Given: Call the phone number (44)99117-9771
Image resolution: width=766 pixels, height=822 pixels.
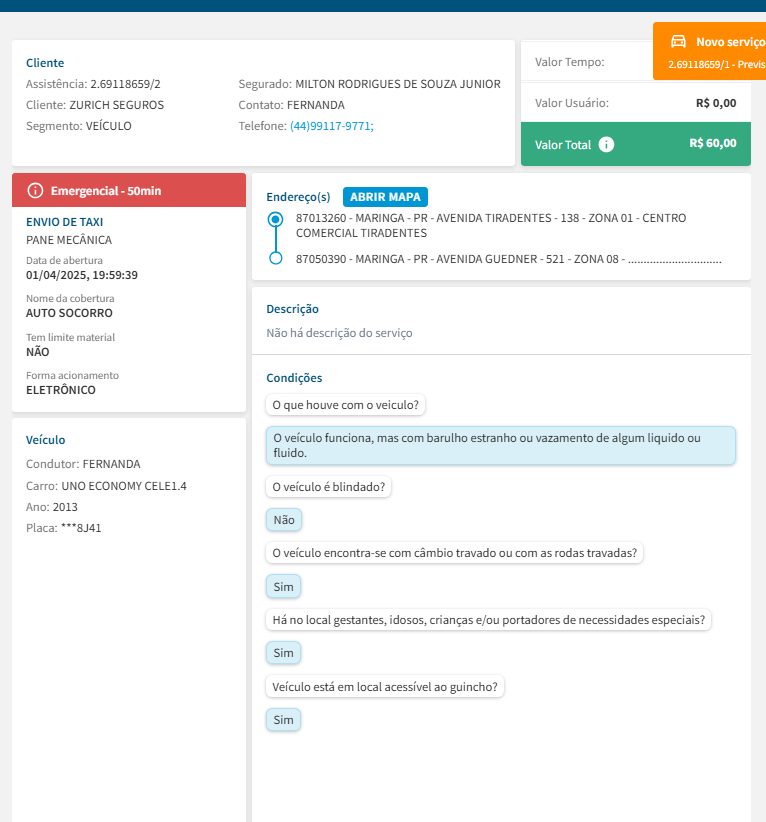Looking at the screenshot, I should coord(330,126).
